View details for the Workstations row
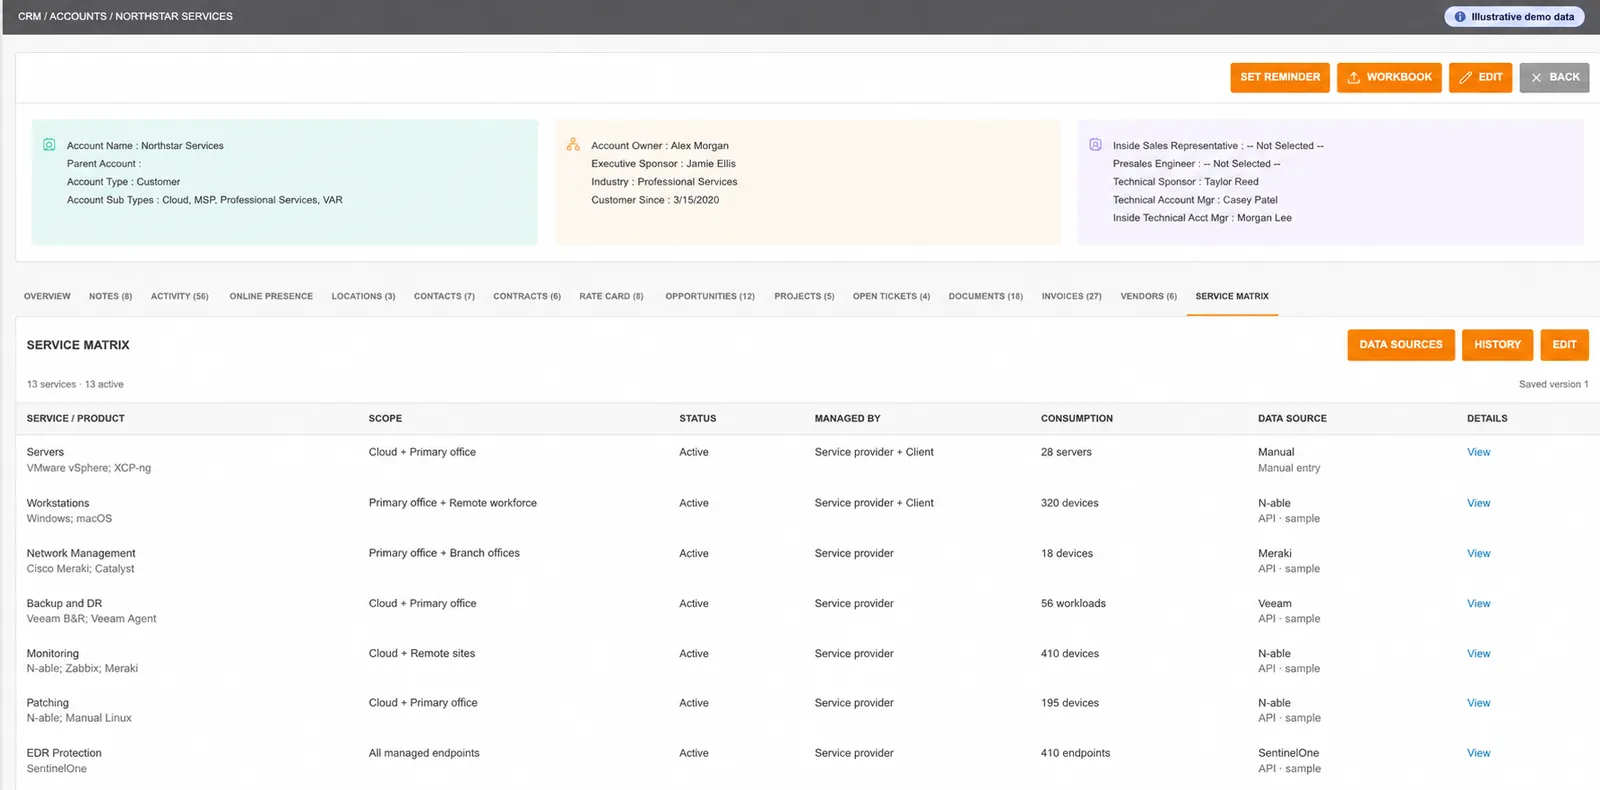 pos(1478,503)
